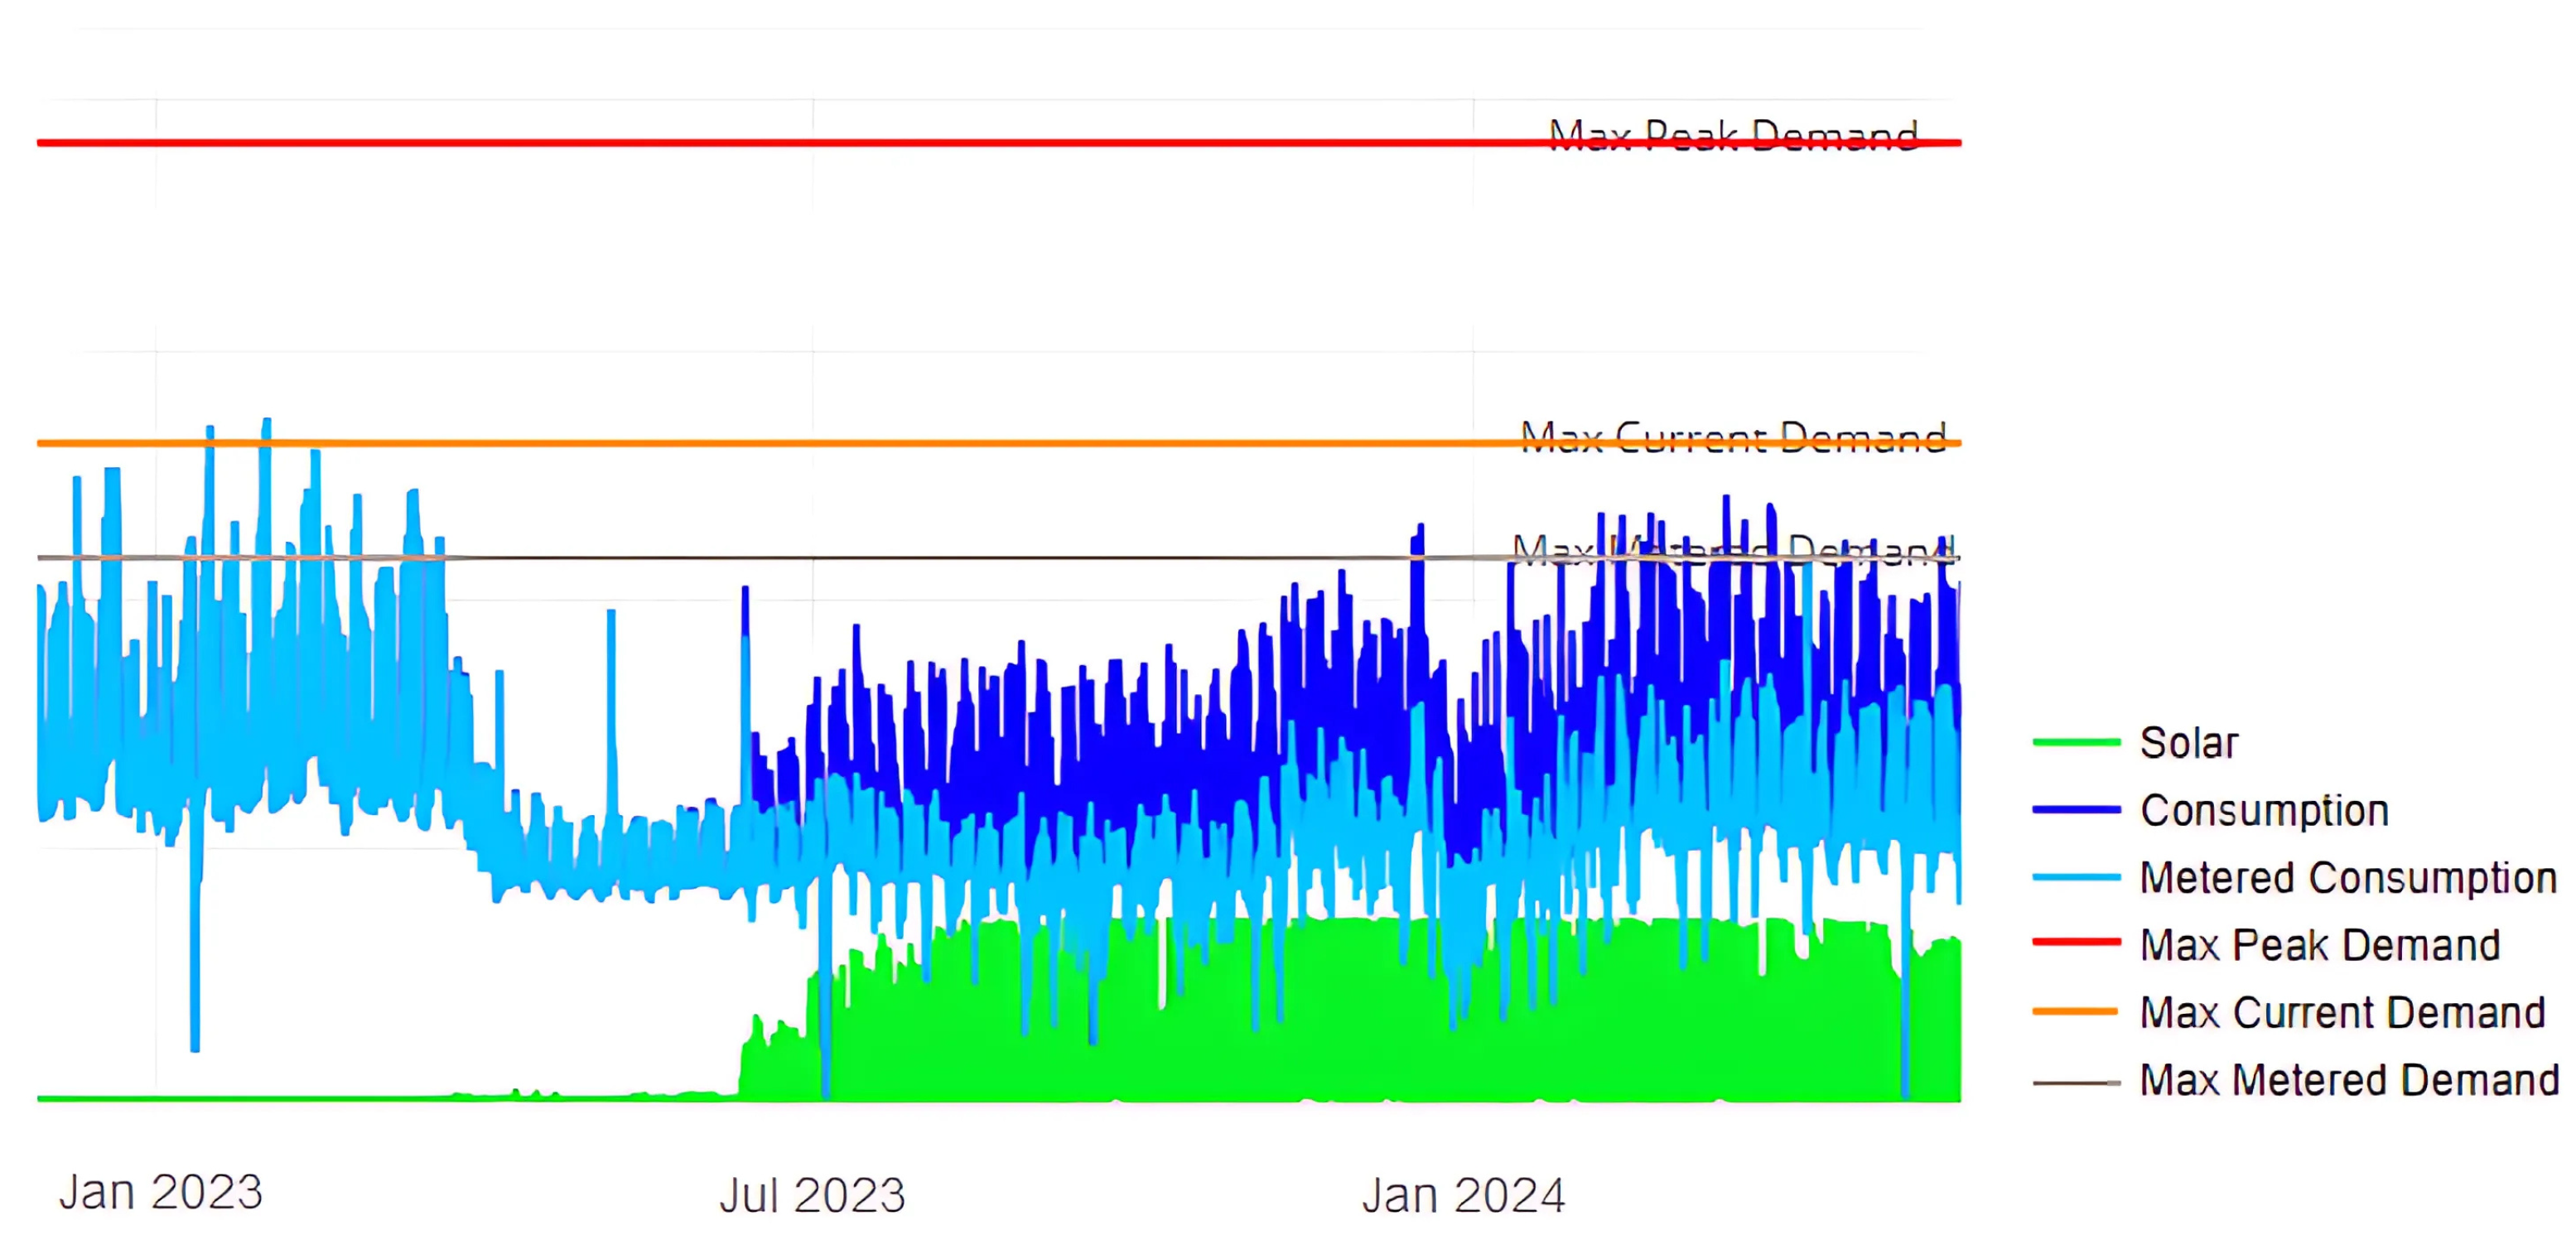The width and height of the screenshot is (2576, 1235).
Task: Toggle Consumption series in the legend
Action: pos(2264,810)
